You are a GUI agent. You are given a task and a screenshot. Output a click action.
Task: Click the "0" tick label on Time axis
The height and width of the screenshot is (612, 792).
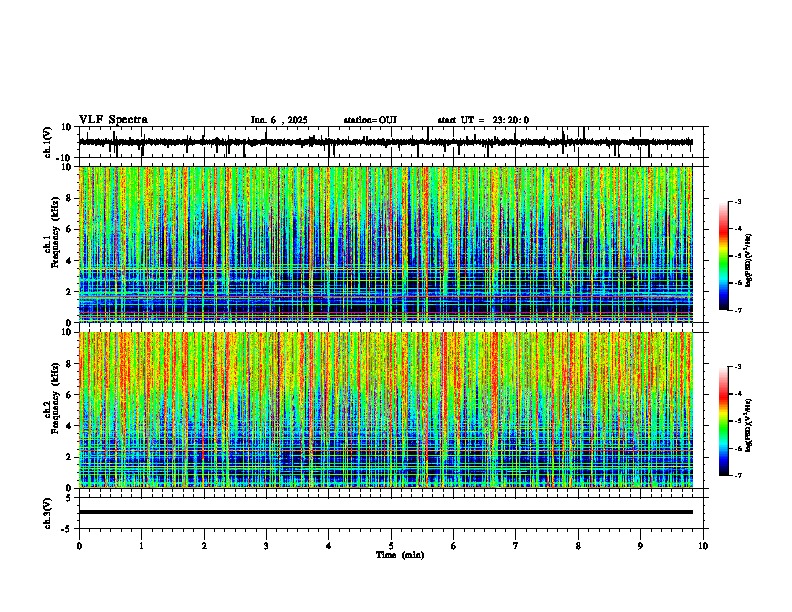click(79, 546)
